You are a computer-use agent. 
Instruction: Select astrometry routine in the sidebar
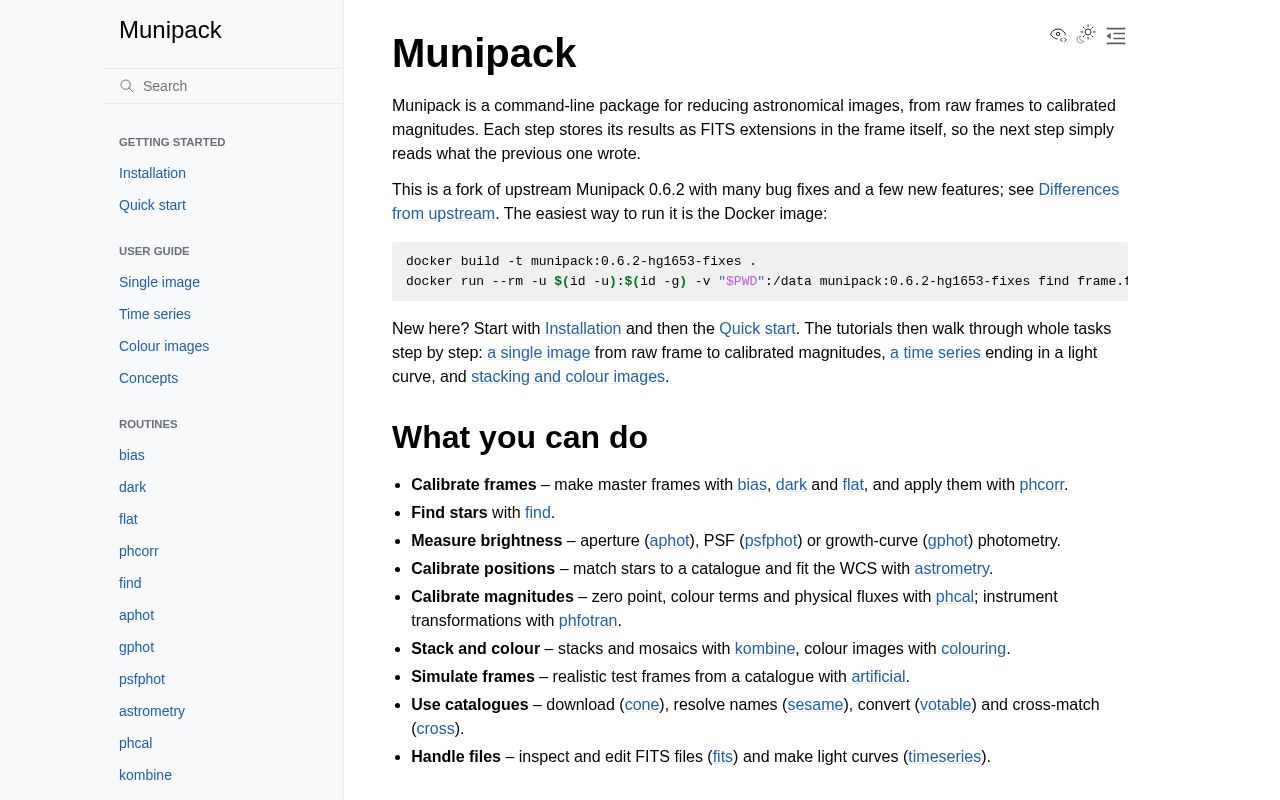[152, 711]
